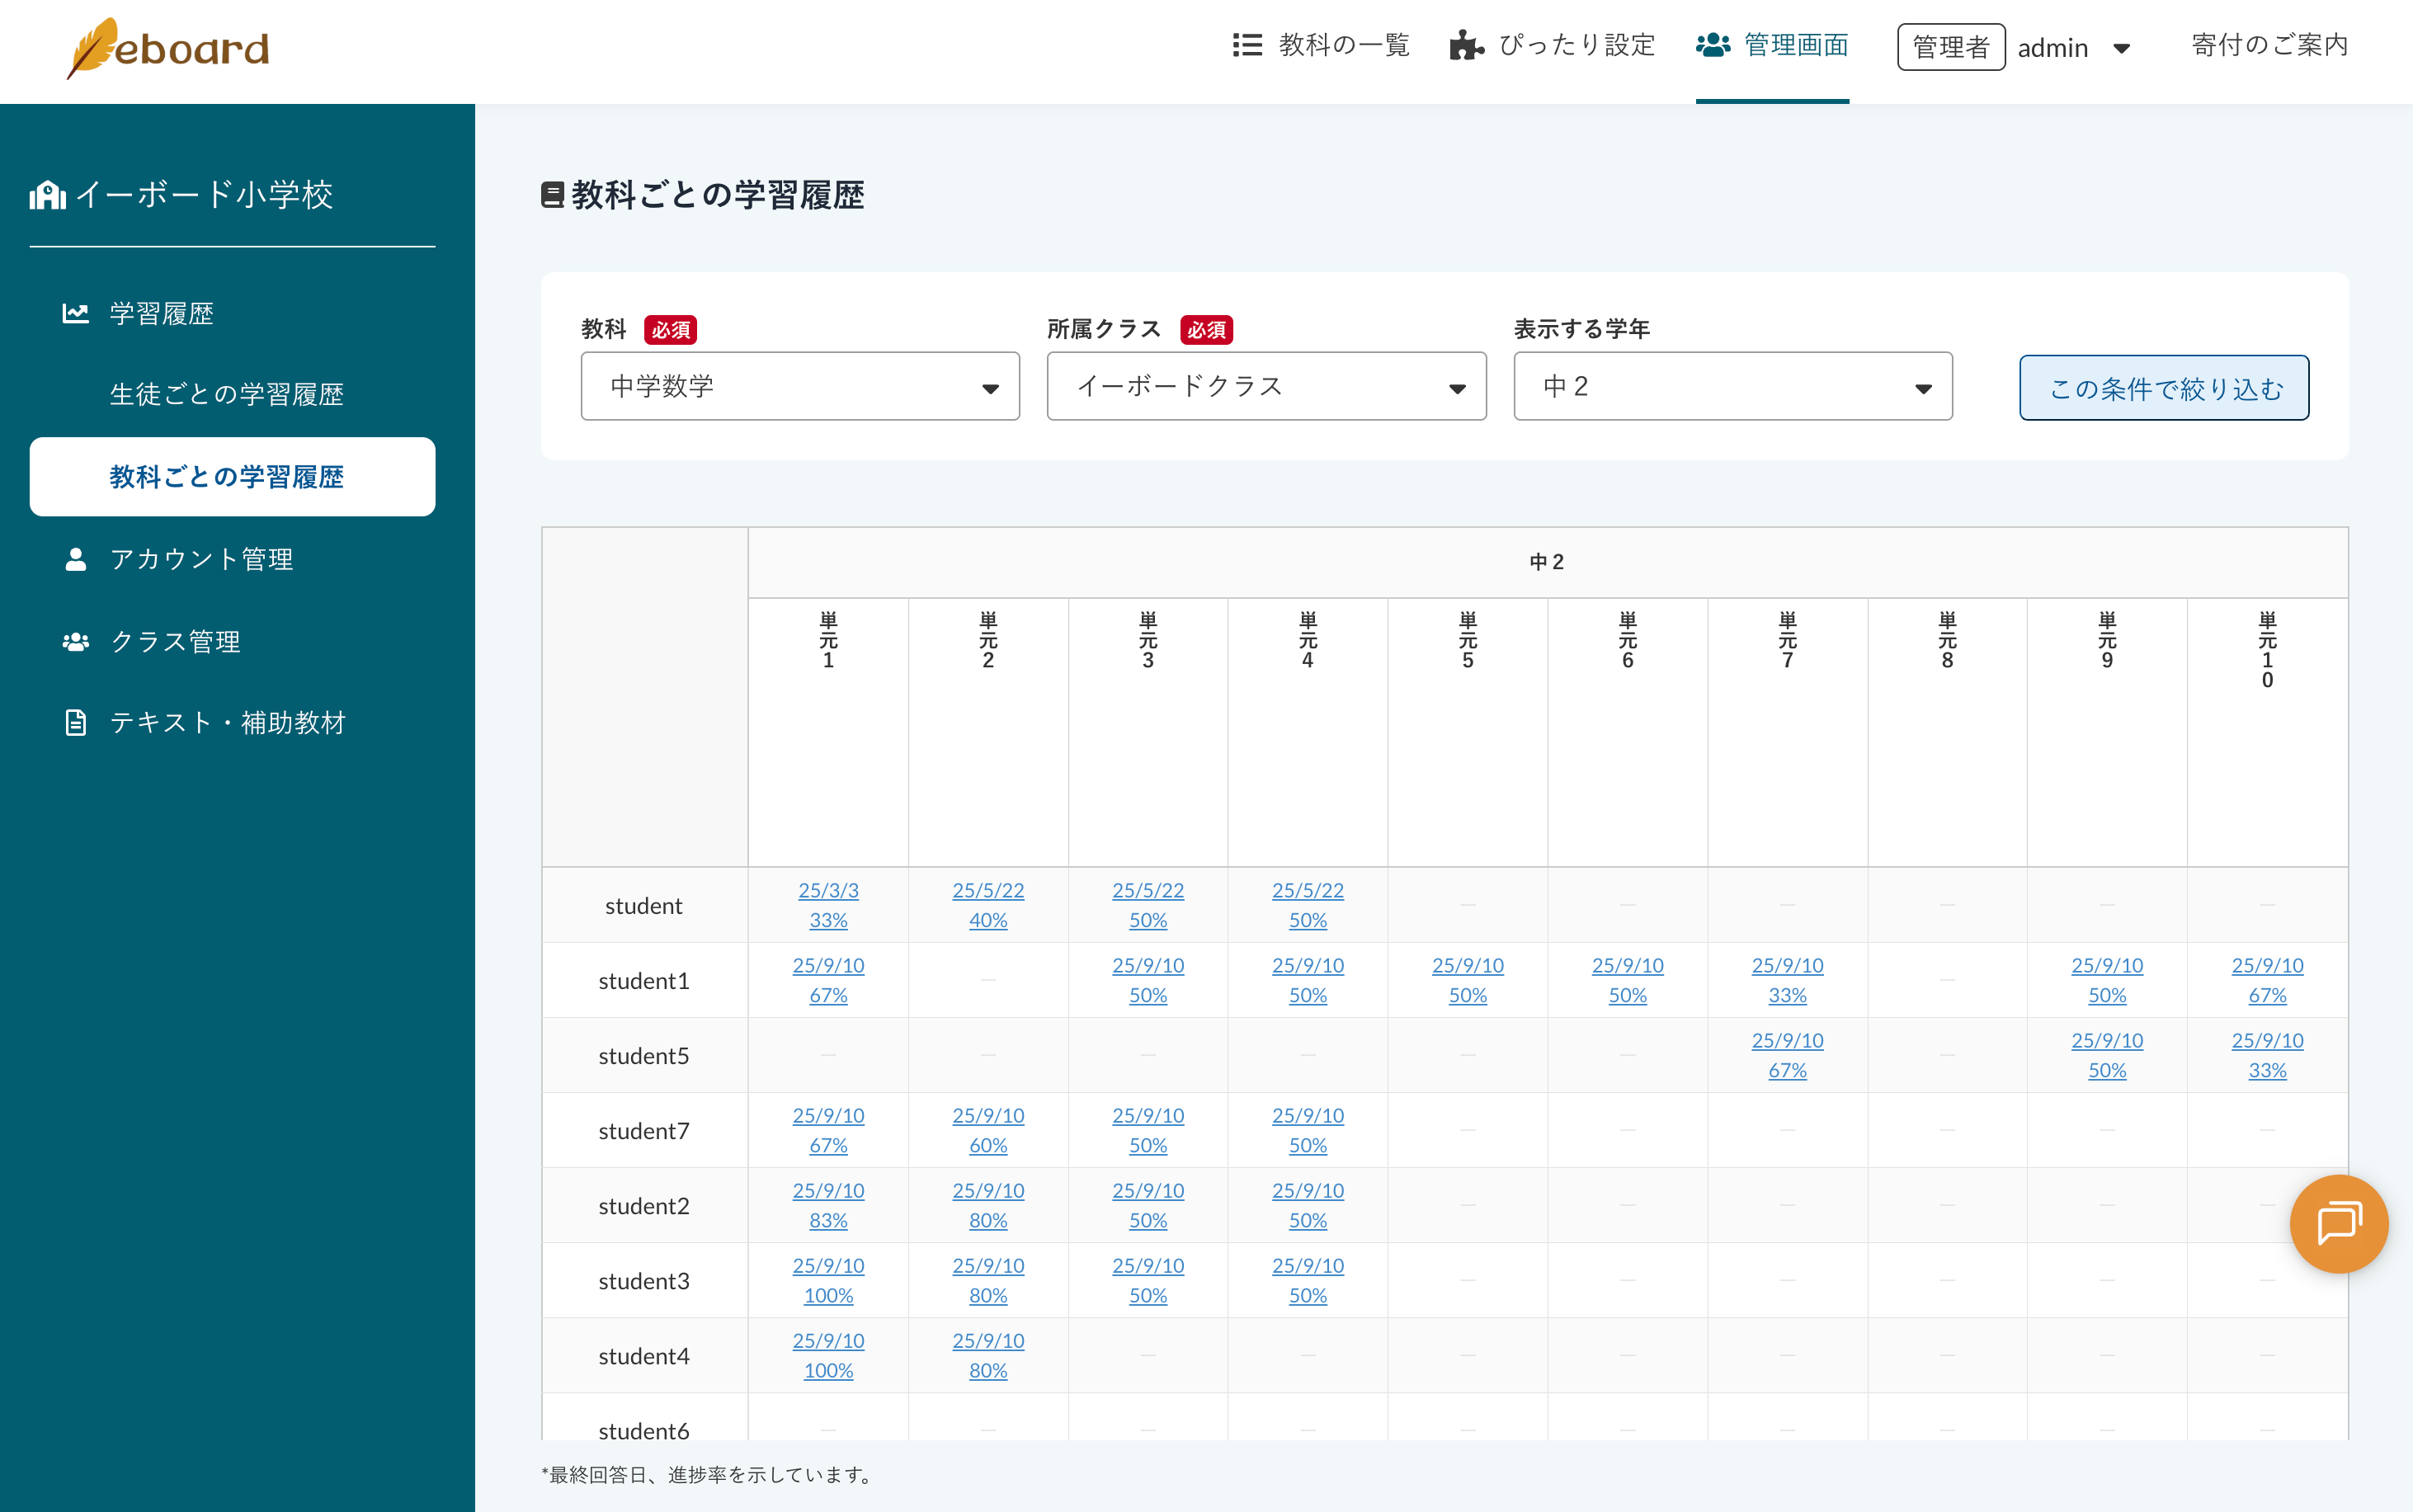Open the 教科 dropdown showing 中学数学

(x=800, y=386)
